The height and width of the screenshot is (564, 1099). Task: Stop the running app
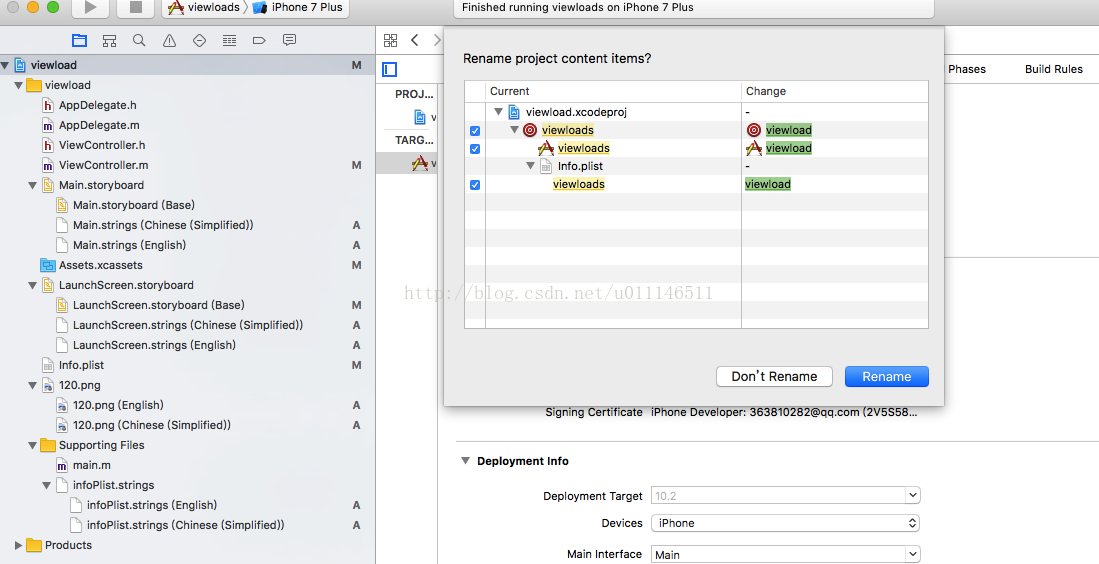click(x=136, y=7)
